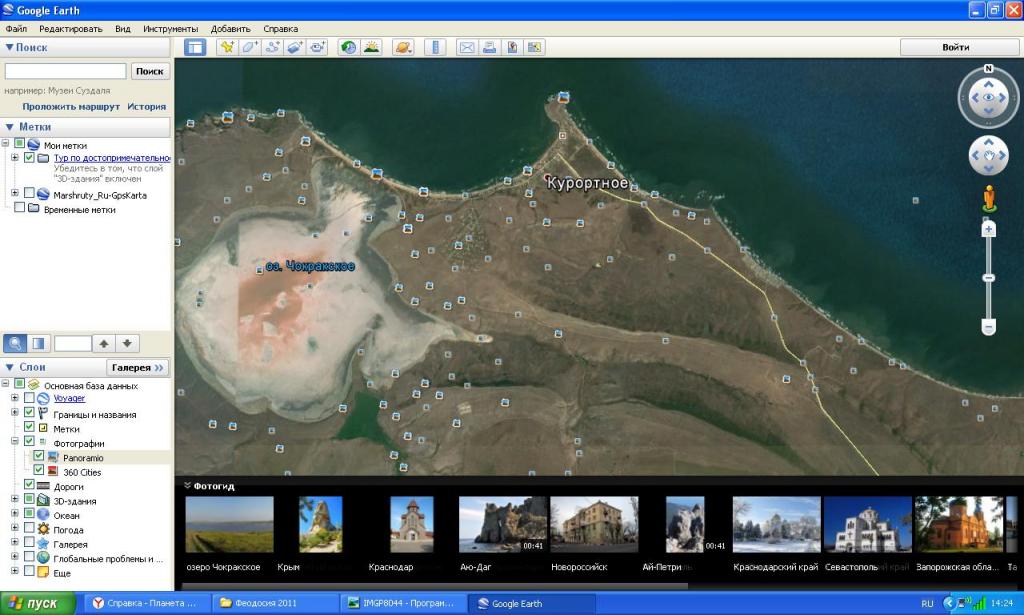Select the add polygon tool

(250, 47)
